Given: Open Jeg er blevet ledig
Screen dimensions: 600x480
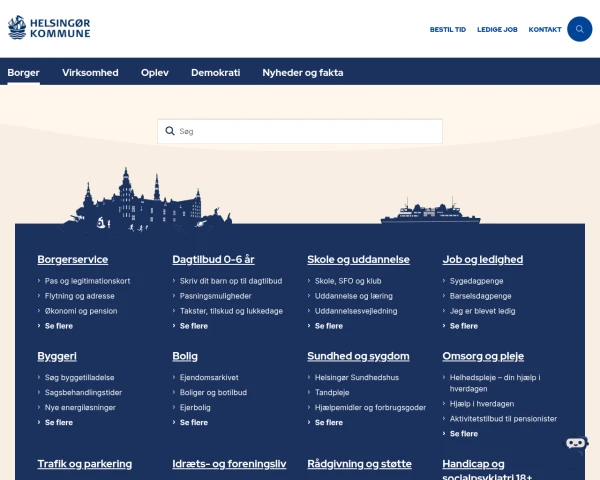Looking at the screenshot, I should (x=482, y=311).
